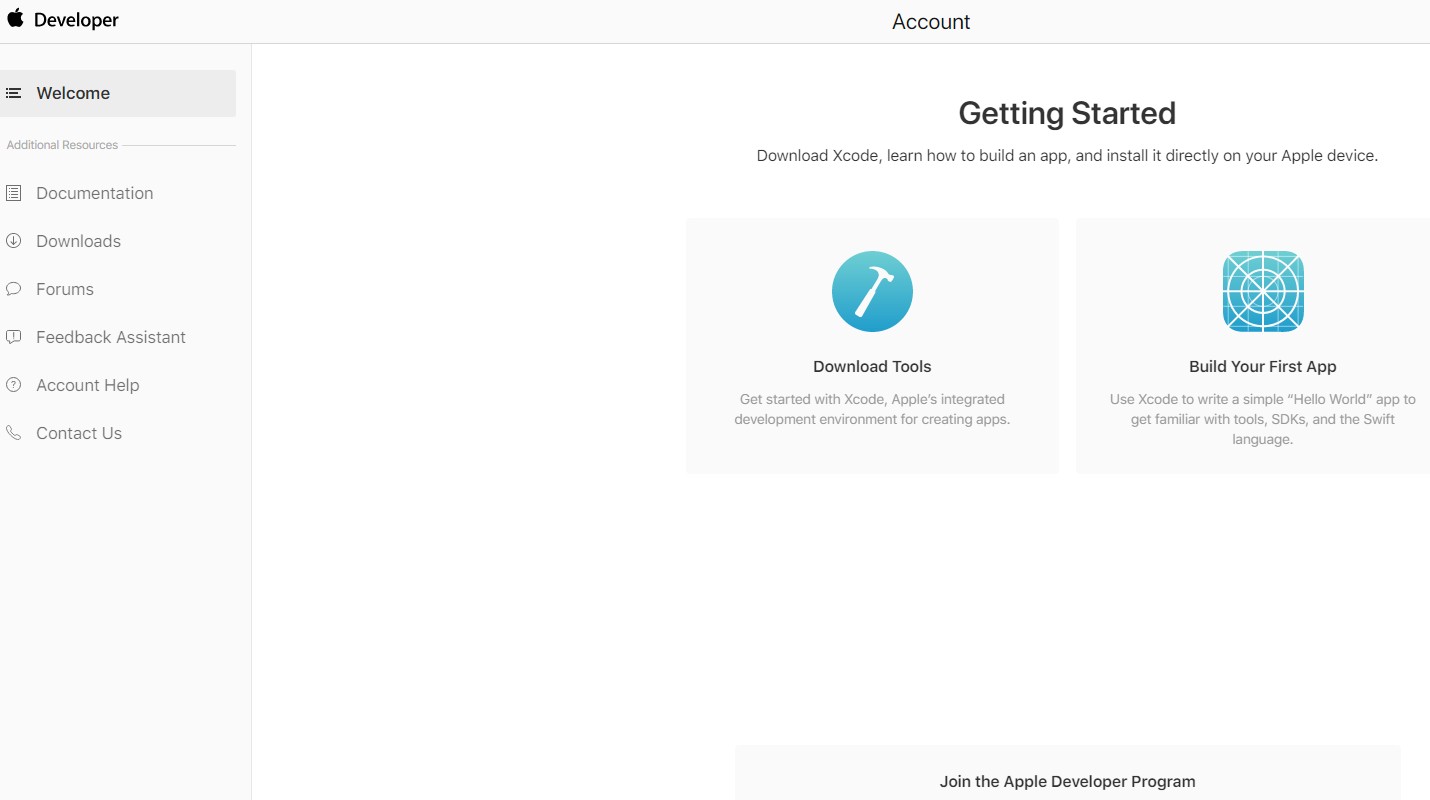Click the Hello World description text

pos(1263,419)
